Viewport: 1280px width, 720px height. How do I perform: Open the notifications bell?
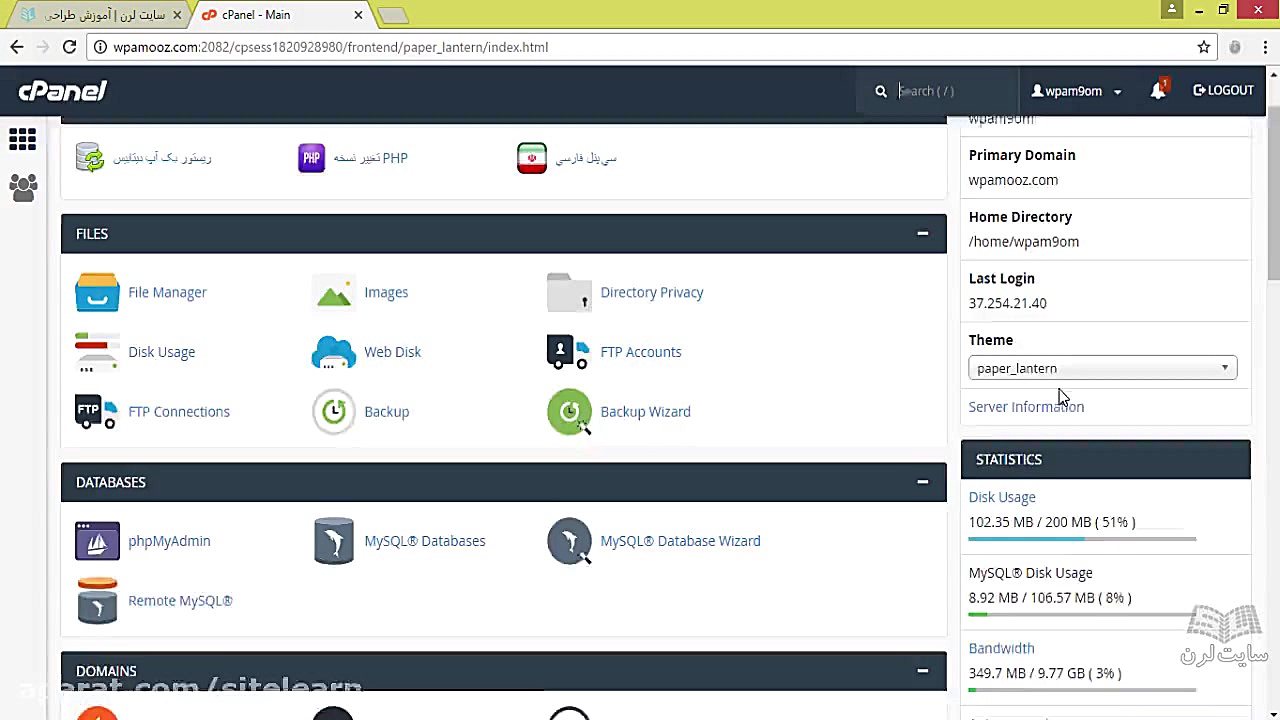click(x=1158, y=90)
